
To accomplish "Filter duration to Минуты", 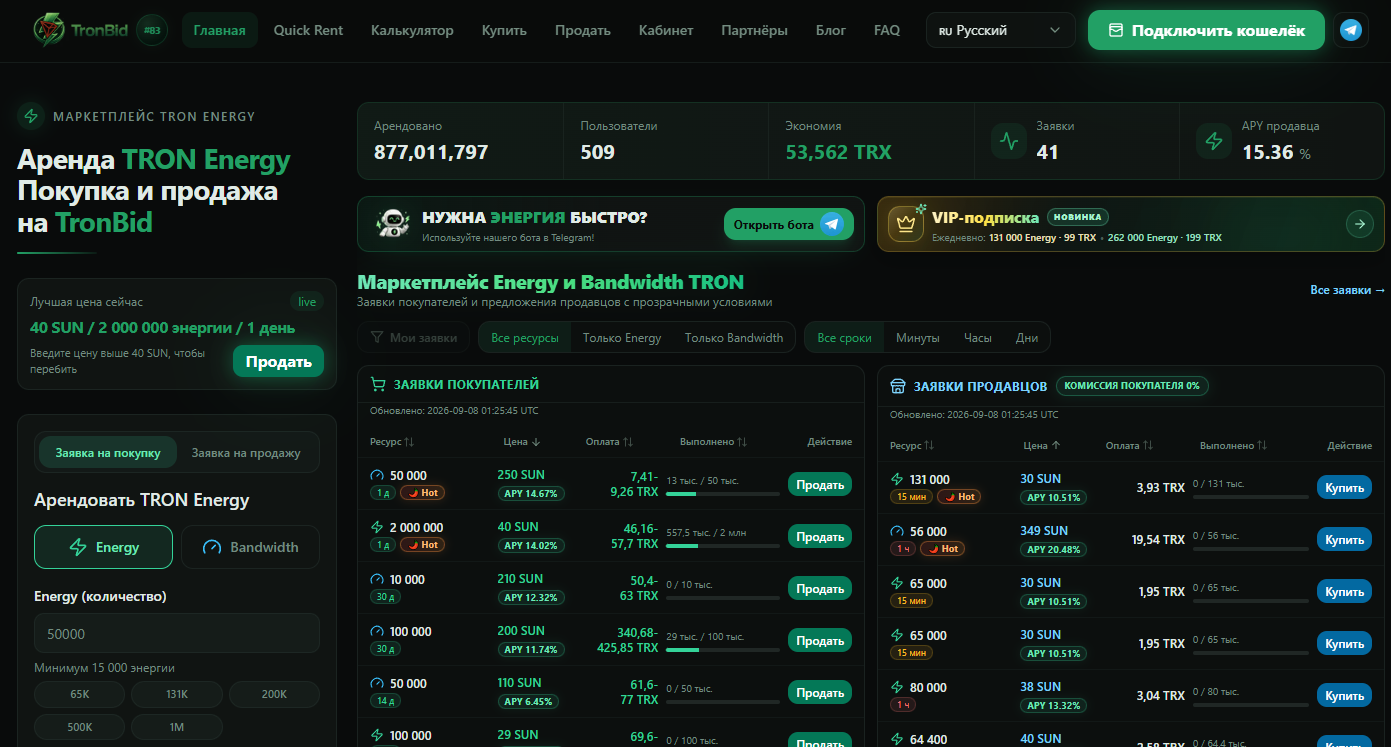I will click(x=918, y=337).
